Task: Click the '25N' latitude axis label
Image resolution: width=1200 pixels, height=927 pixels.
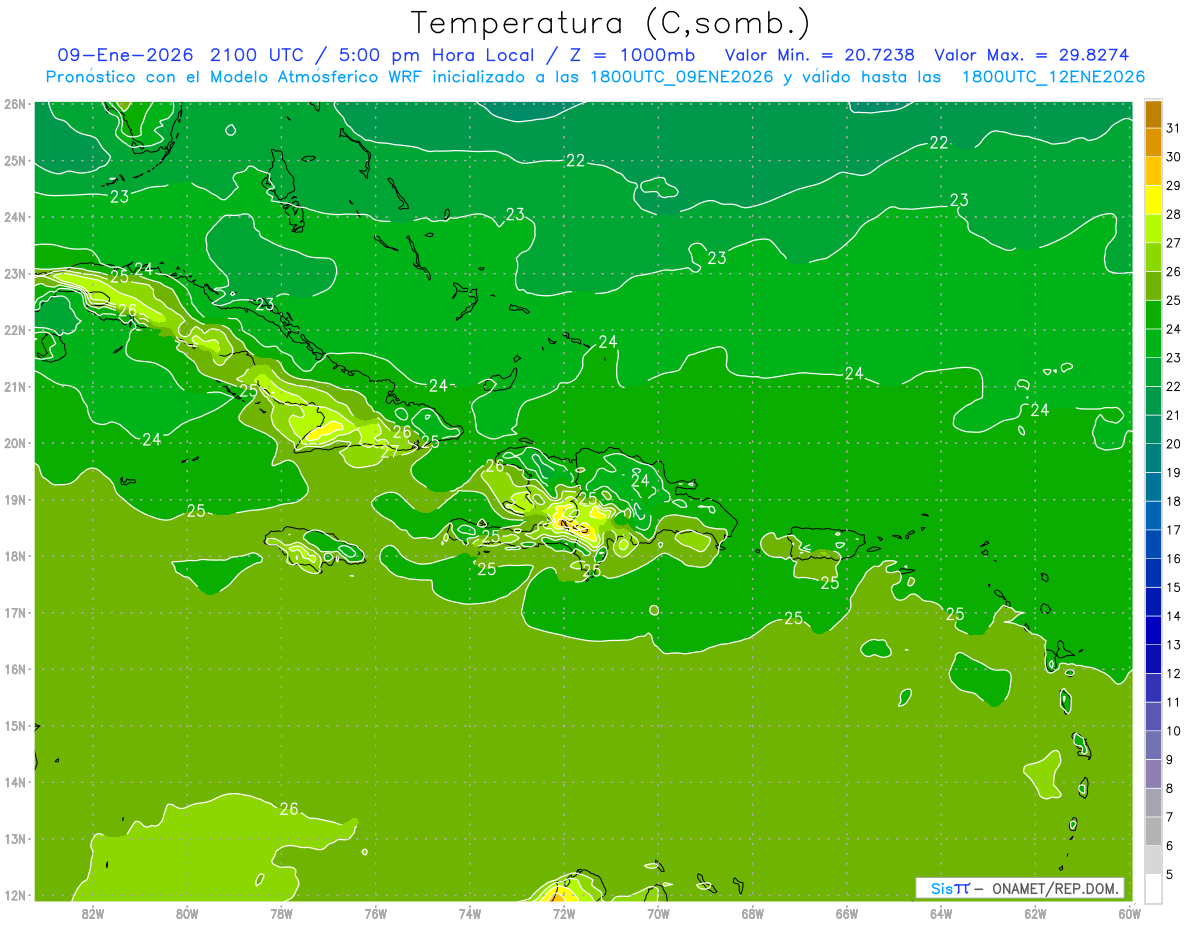Action: click(x=15, y=161)
